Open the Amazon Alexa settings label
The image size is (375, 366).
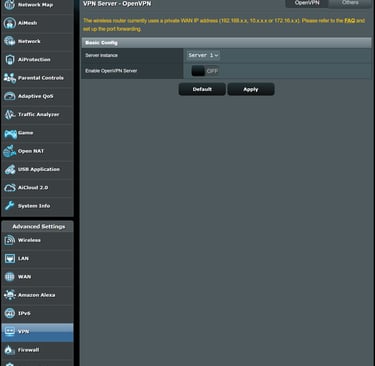click(x=37, y=295)
